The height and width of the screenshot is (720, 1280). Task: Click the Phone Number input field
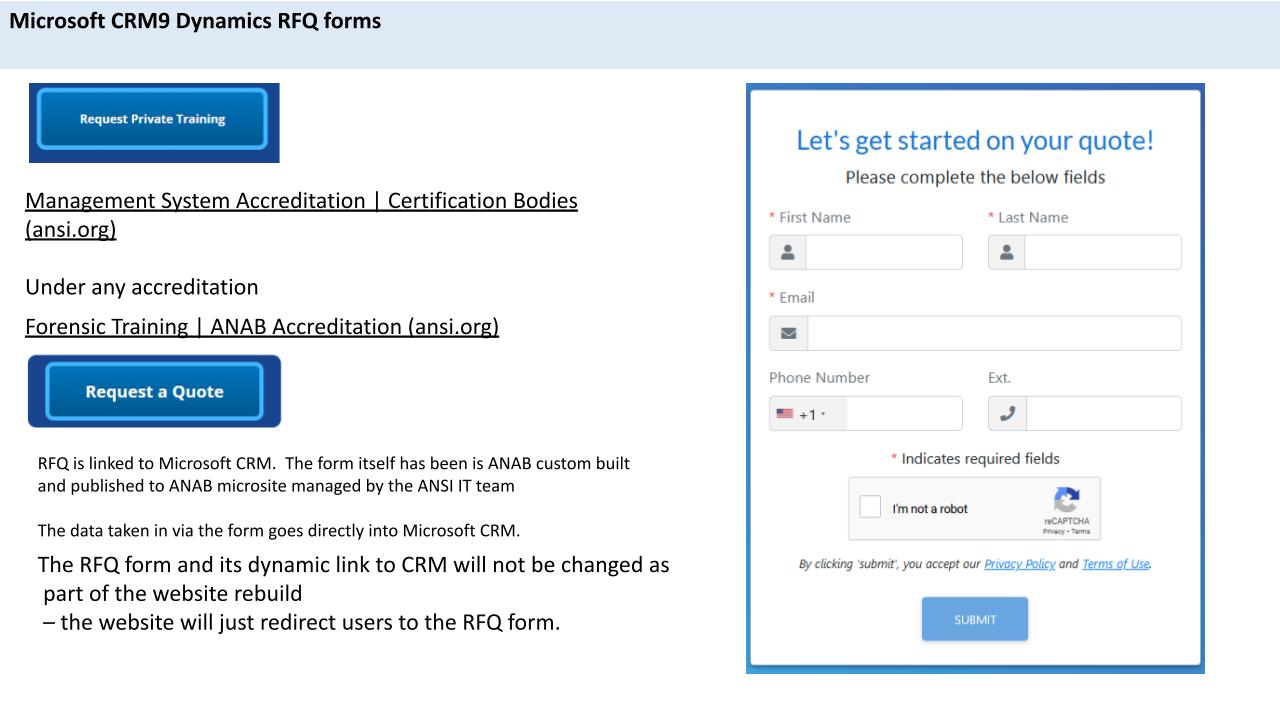click(903, 414)
